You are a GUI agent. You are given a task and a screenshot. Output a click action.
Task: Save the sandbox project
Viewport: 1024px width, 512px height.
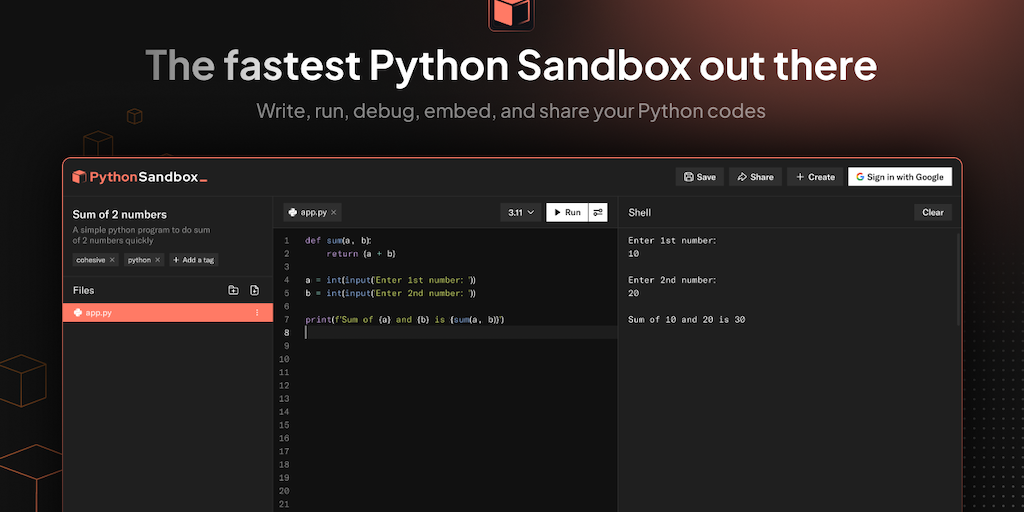coord(699,177)
